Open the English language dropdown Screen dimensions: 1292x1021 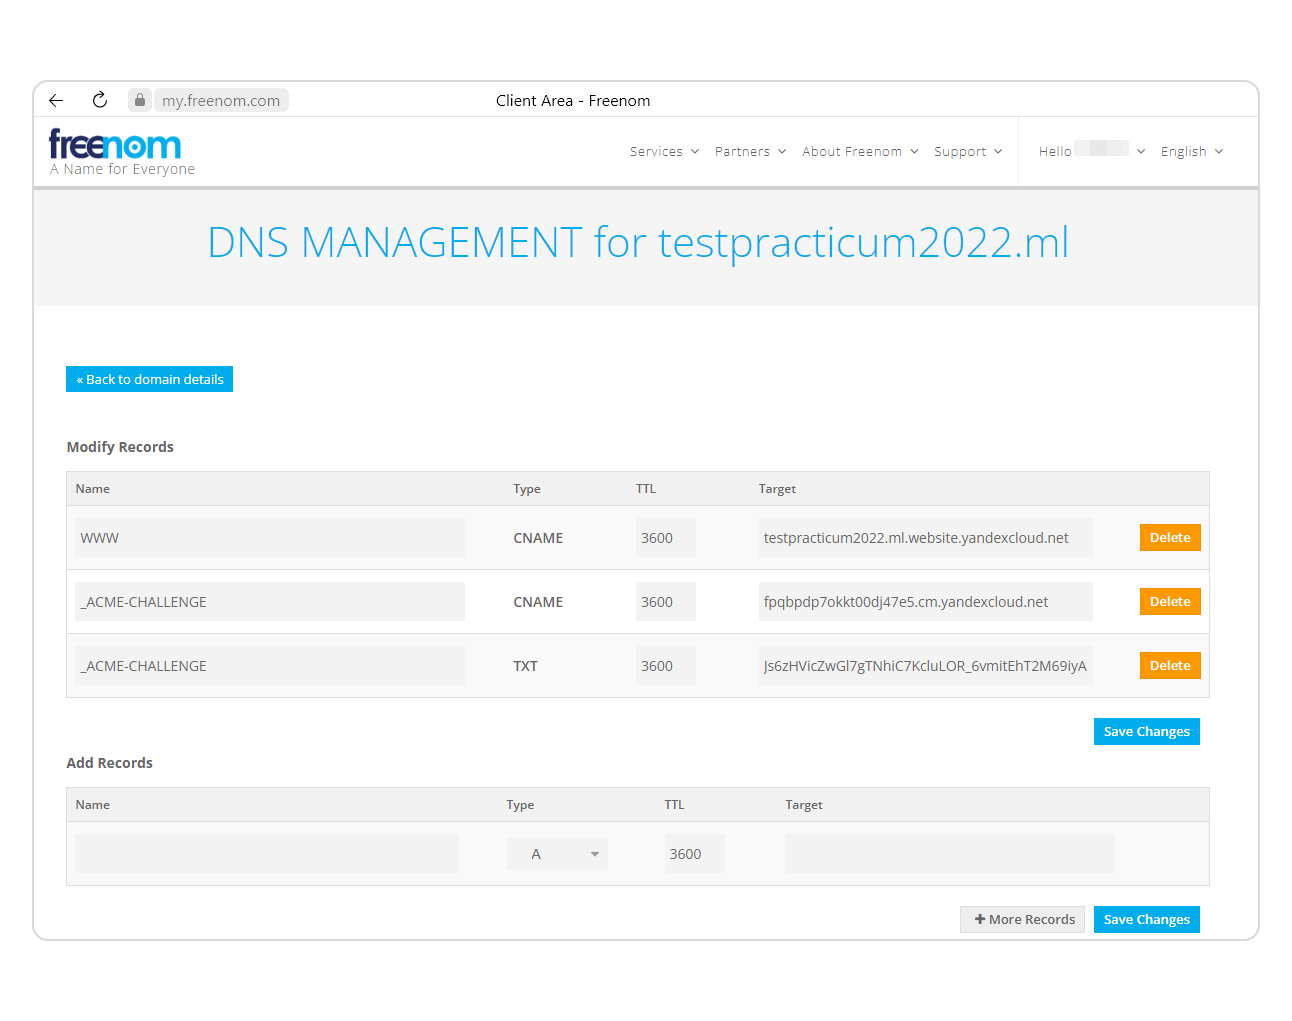tap(1191, 151)
